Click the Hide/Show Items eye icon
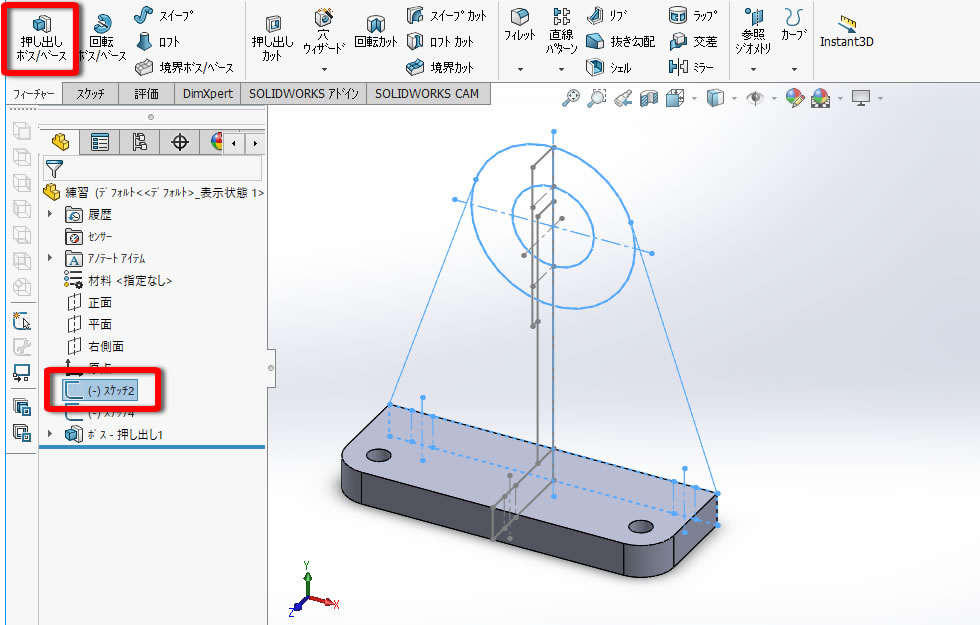Viewport: 980px width, 625px height. 755,98
